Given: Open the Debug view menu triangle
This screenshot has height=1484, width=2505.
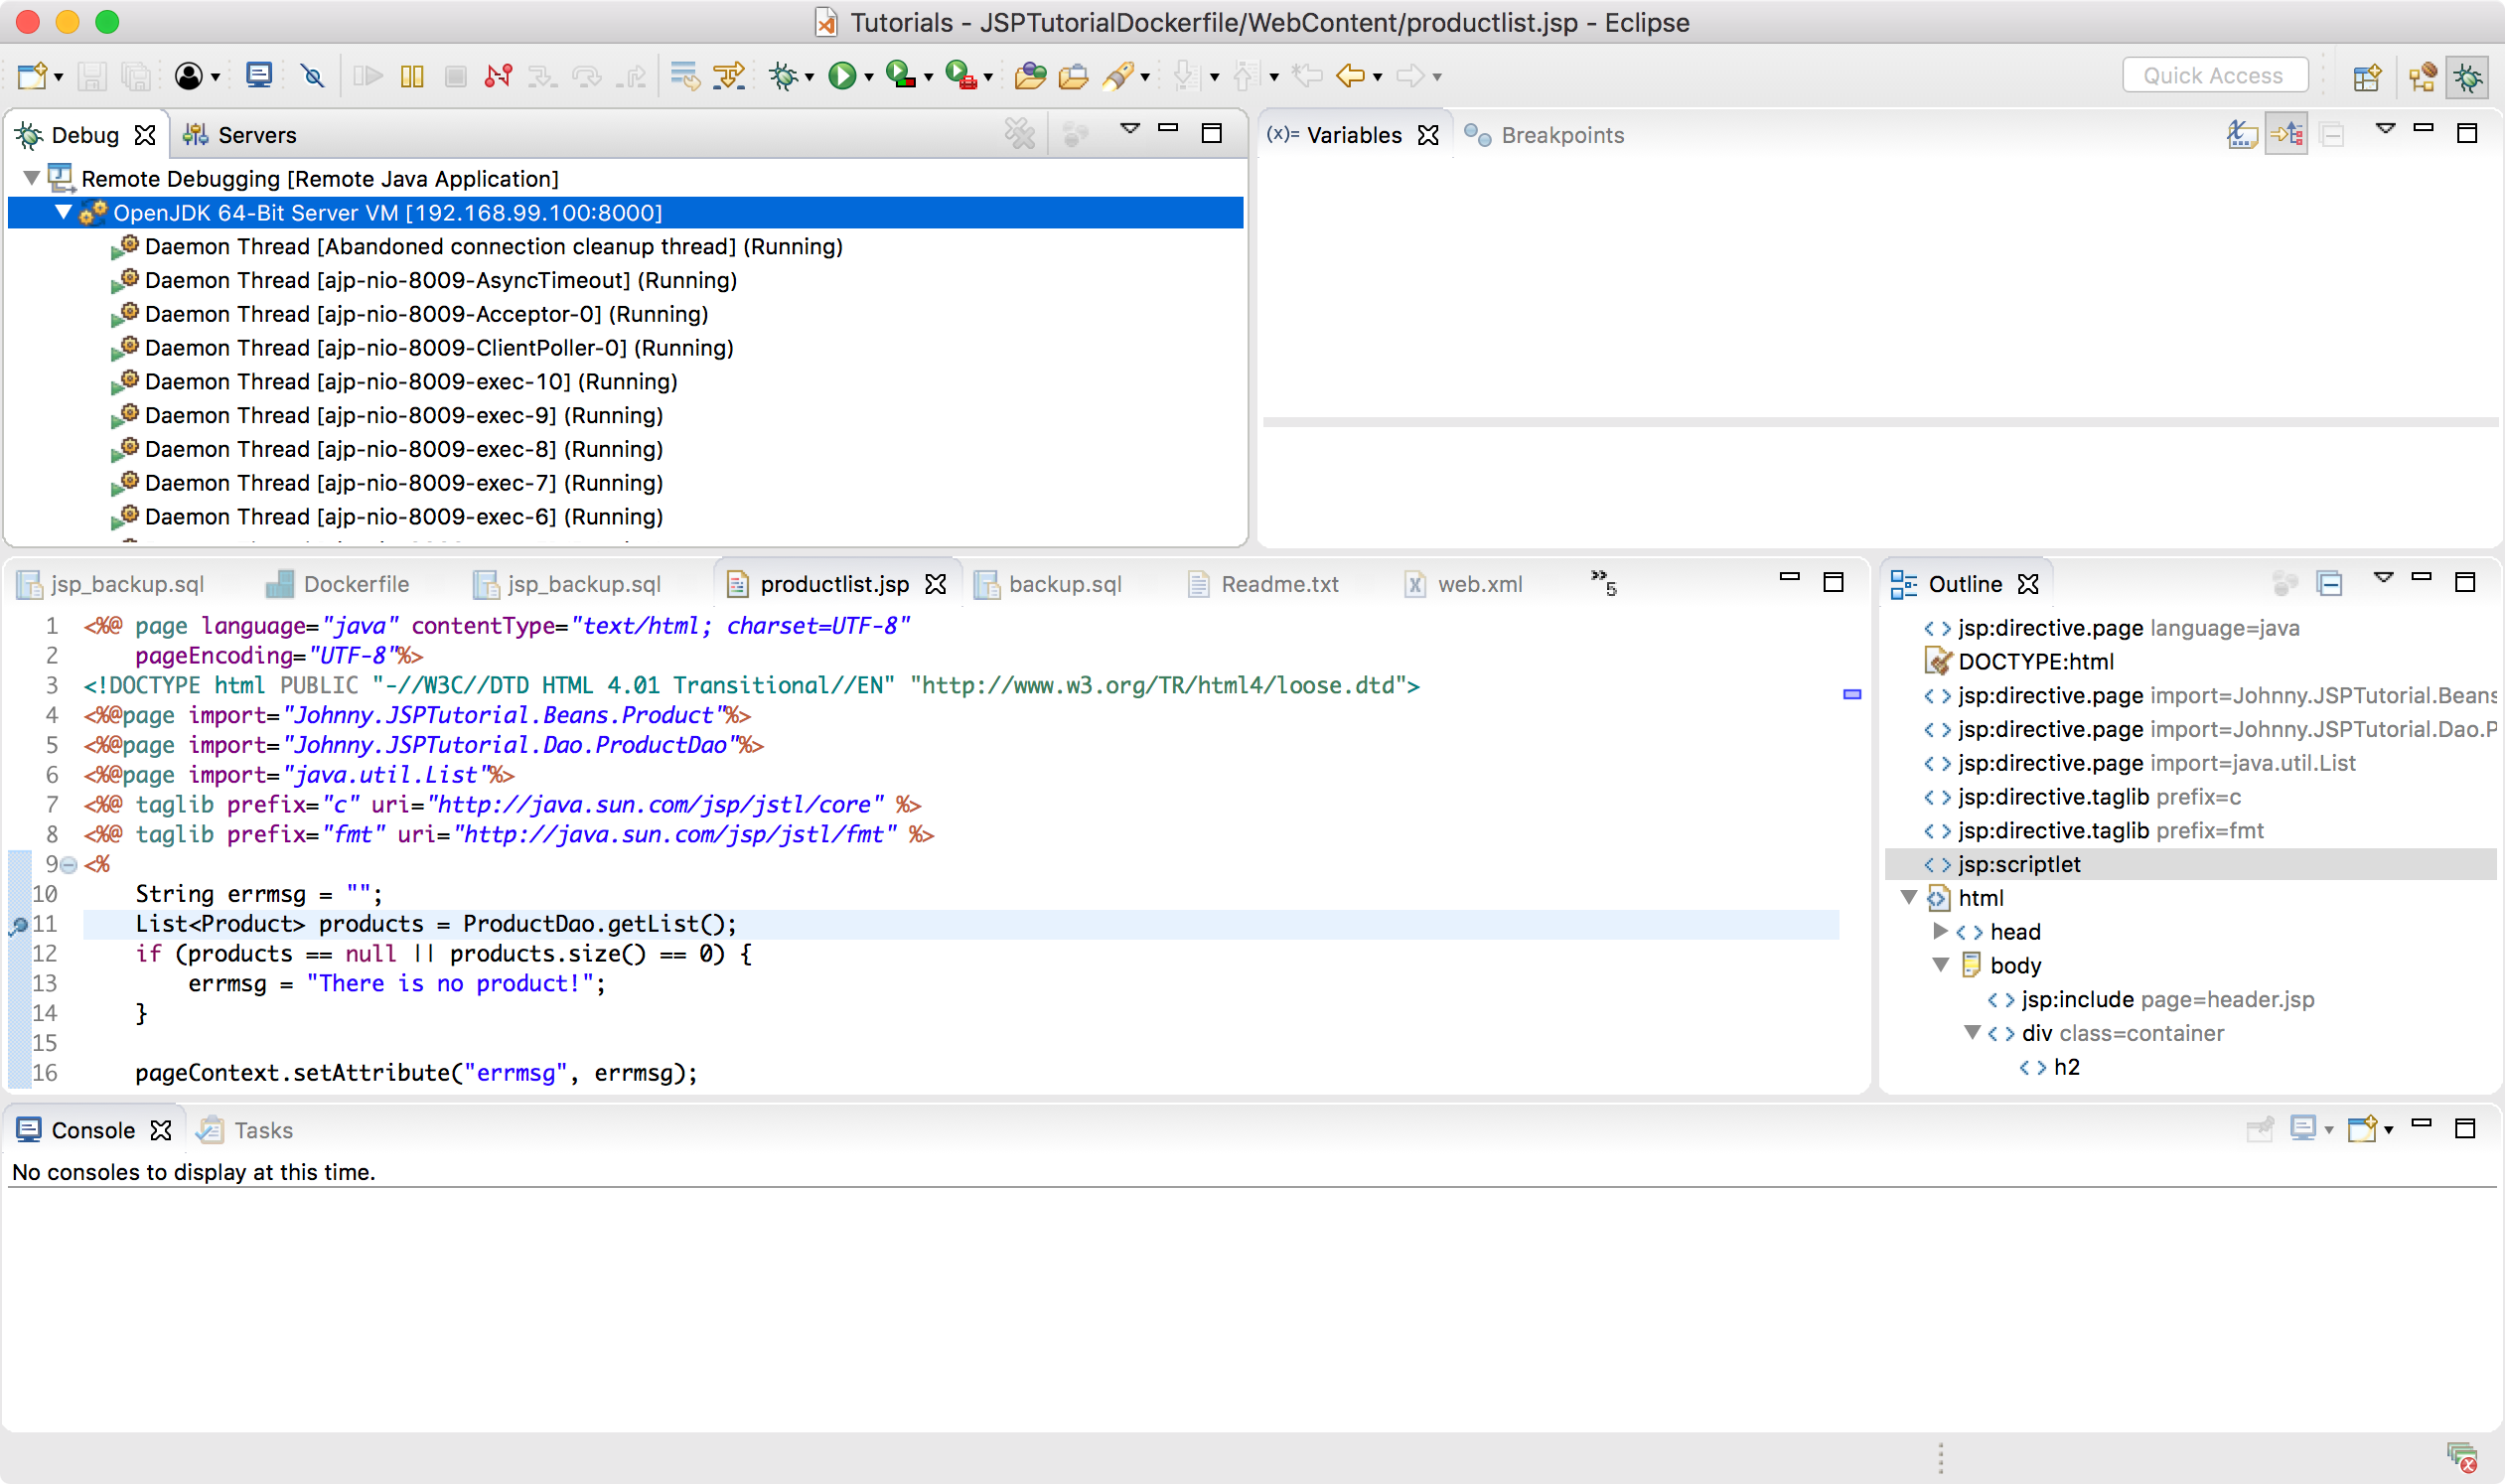Looking at the screenshot, I should coord(1129,129).
